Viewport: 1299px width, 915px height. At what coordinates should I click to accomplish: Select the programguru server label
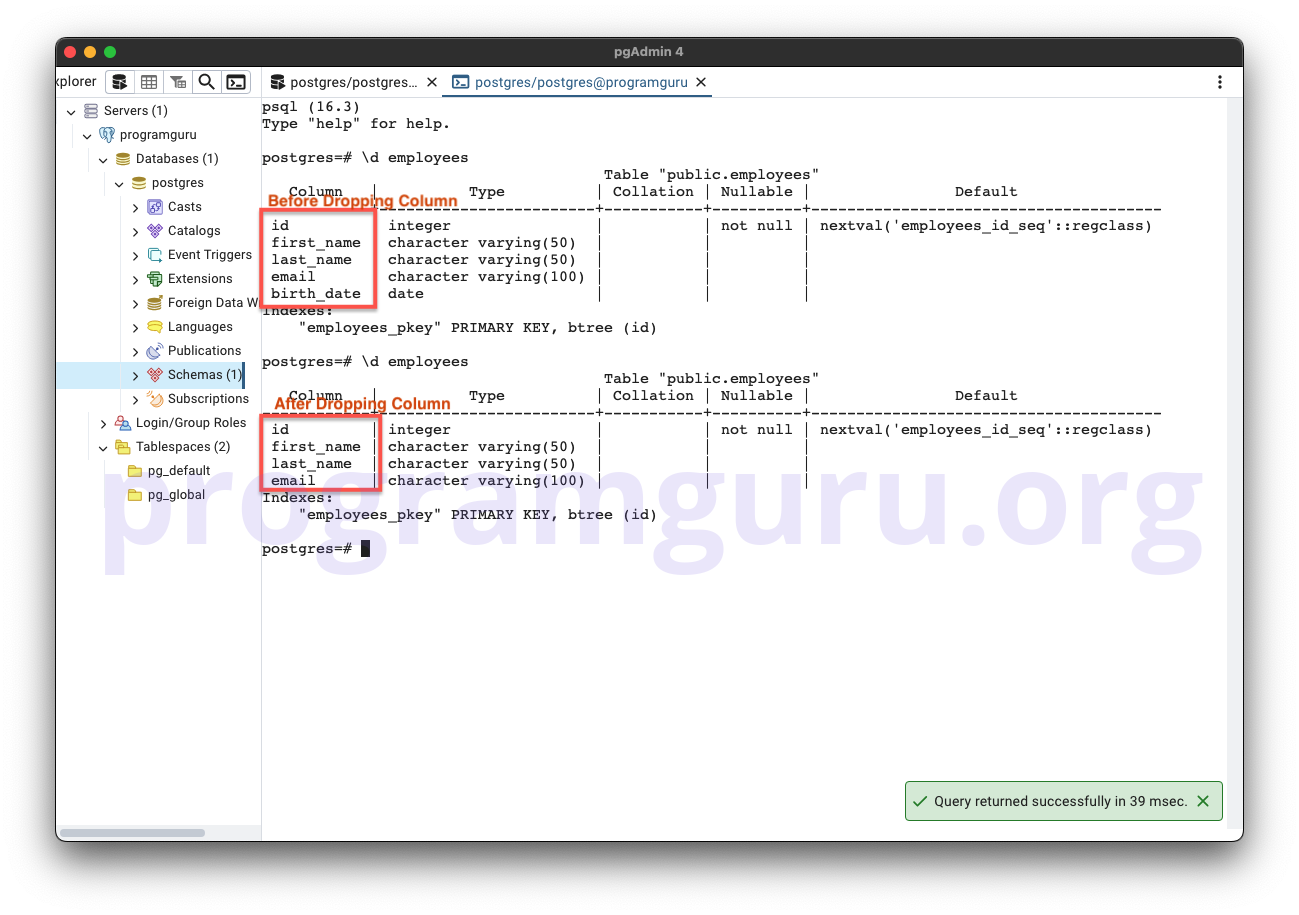(x=158, y=135)
